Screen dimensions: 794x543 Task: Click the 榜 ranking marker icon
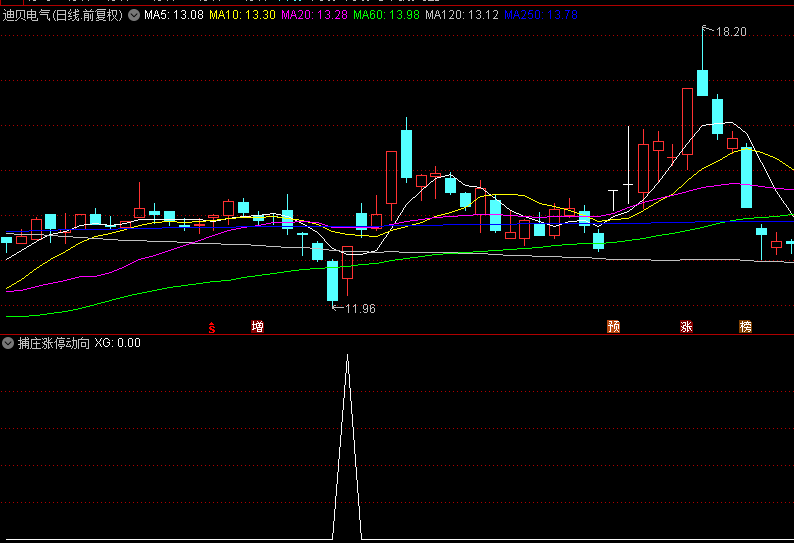tap(745, 327)
